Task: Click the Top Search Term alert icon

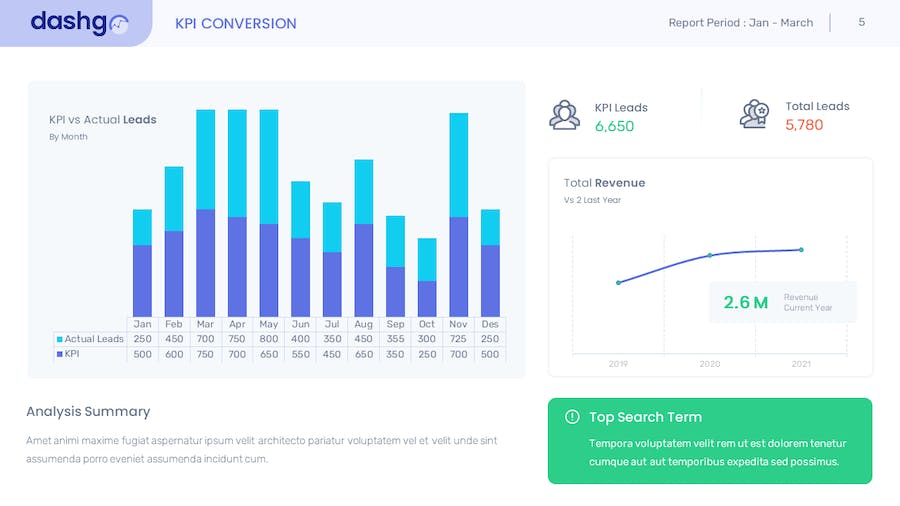Action: coord(572,417)
